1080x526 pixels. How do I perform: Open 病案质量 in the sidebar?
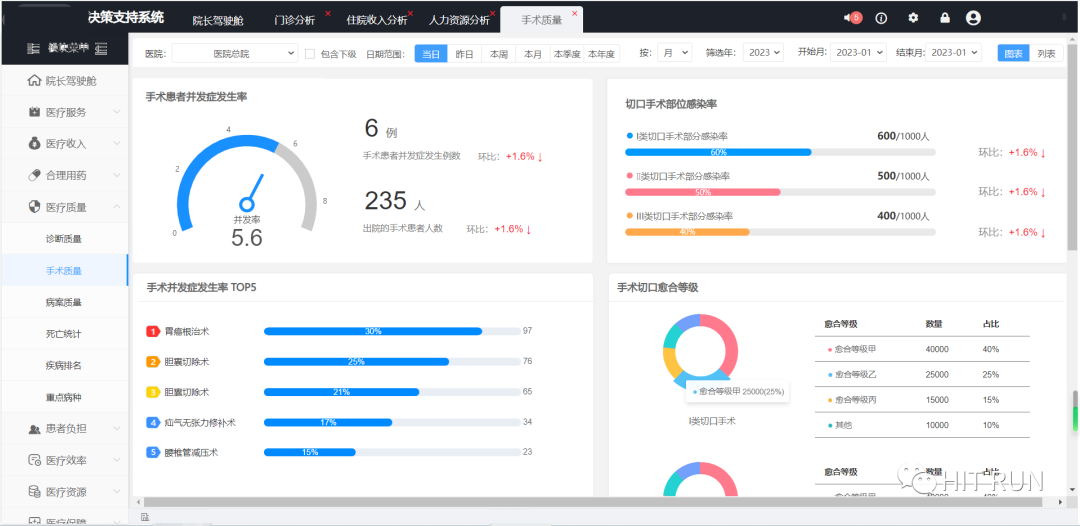(64, 302)
